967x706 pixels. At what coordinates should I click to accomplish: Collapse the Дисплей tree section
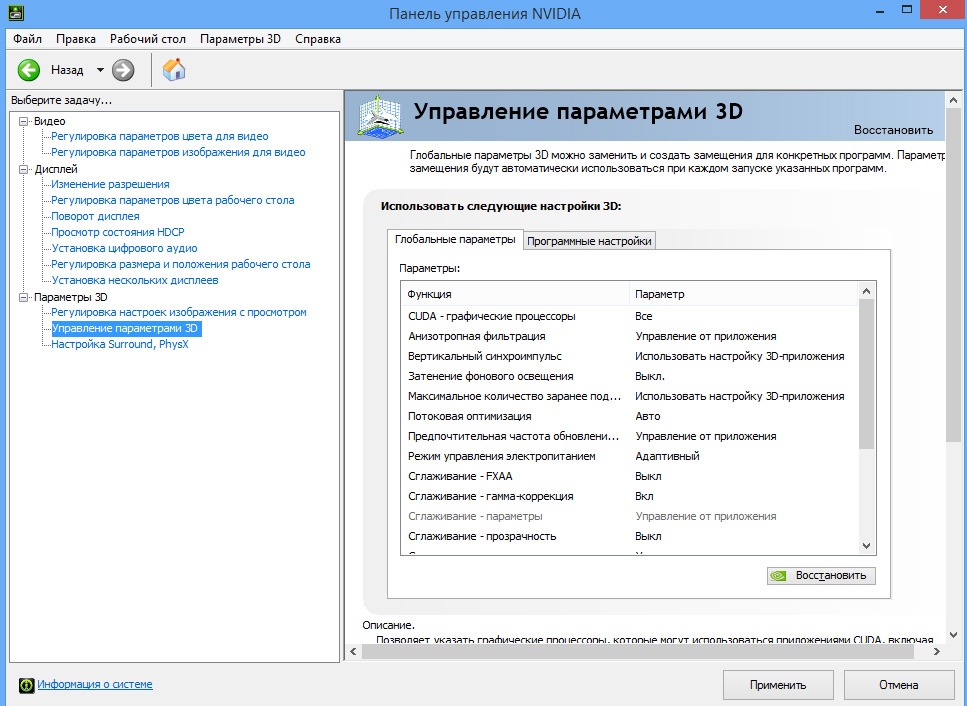23,169
